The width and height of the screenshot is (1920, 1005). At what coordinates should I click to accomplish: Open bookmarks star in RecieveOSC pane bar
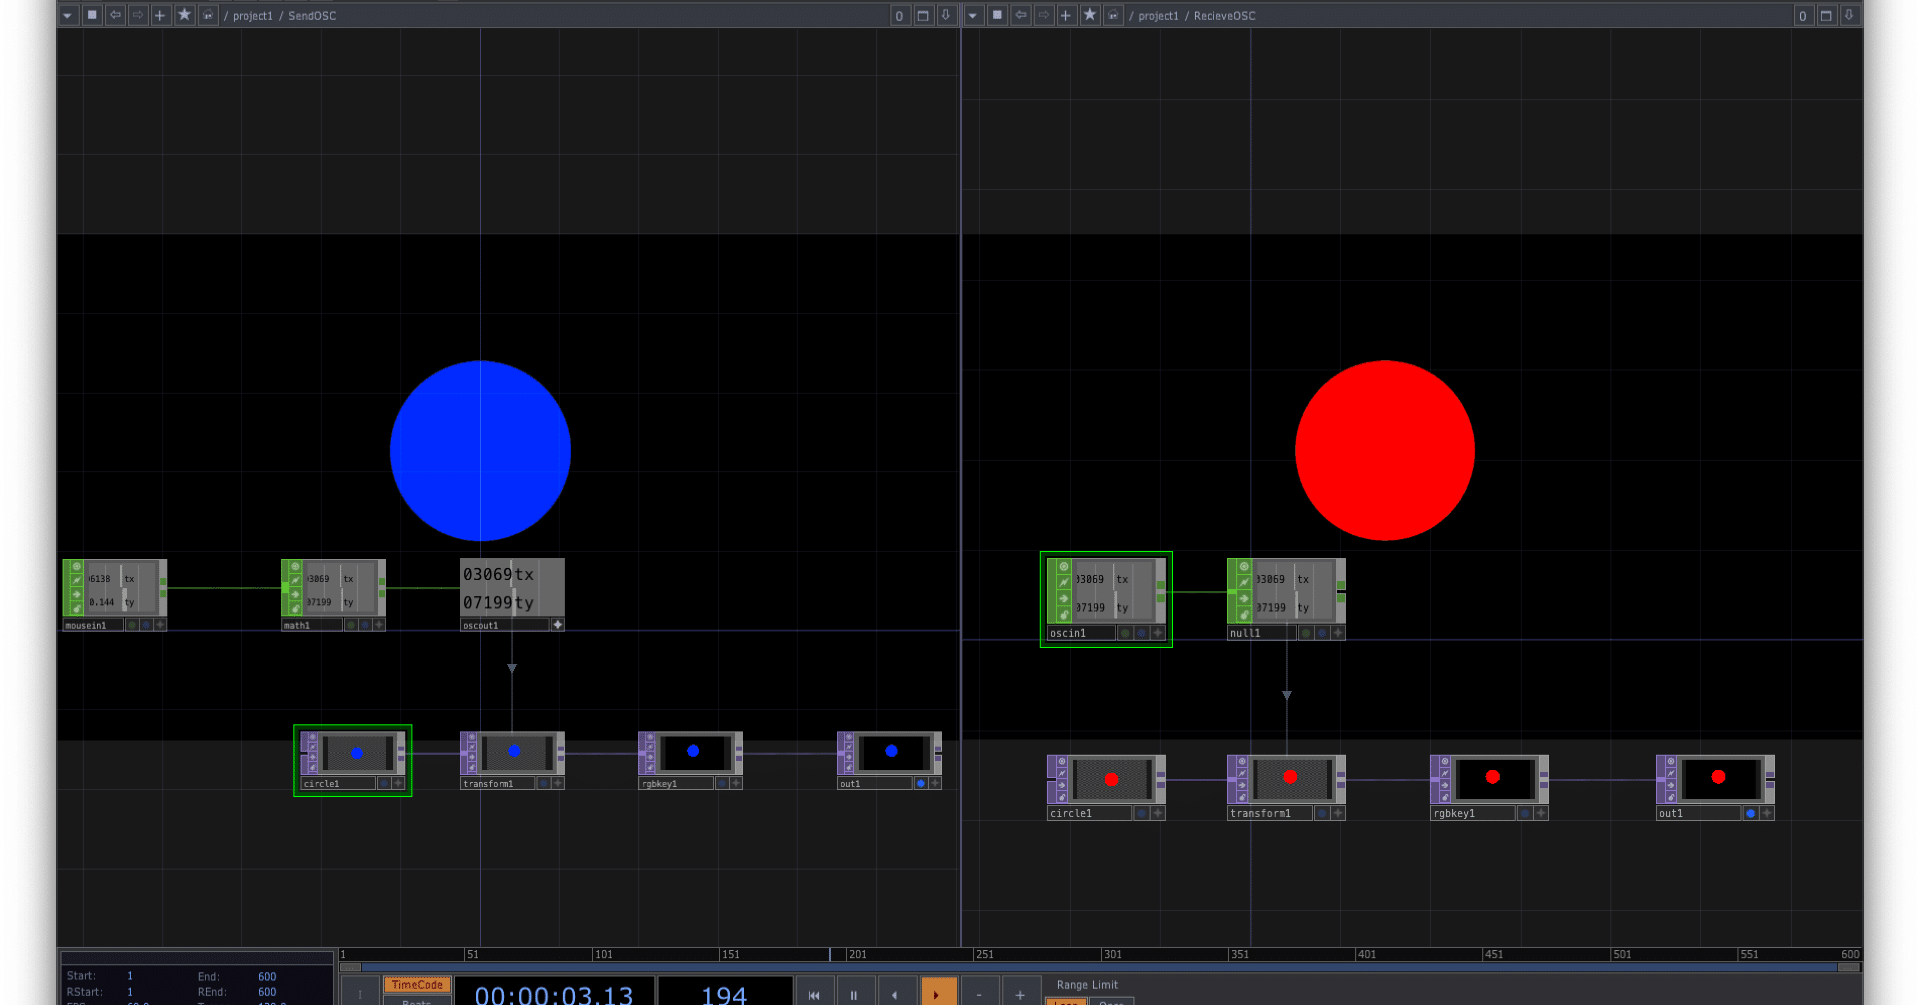click(1090, 15)
